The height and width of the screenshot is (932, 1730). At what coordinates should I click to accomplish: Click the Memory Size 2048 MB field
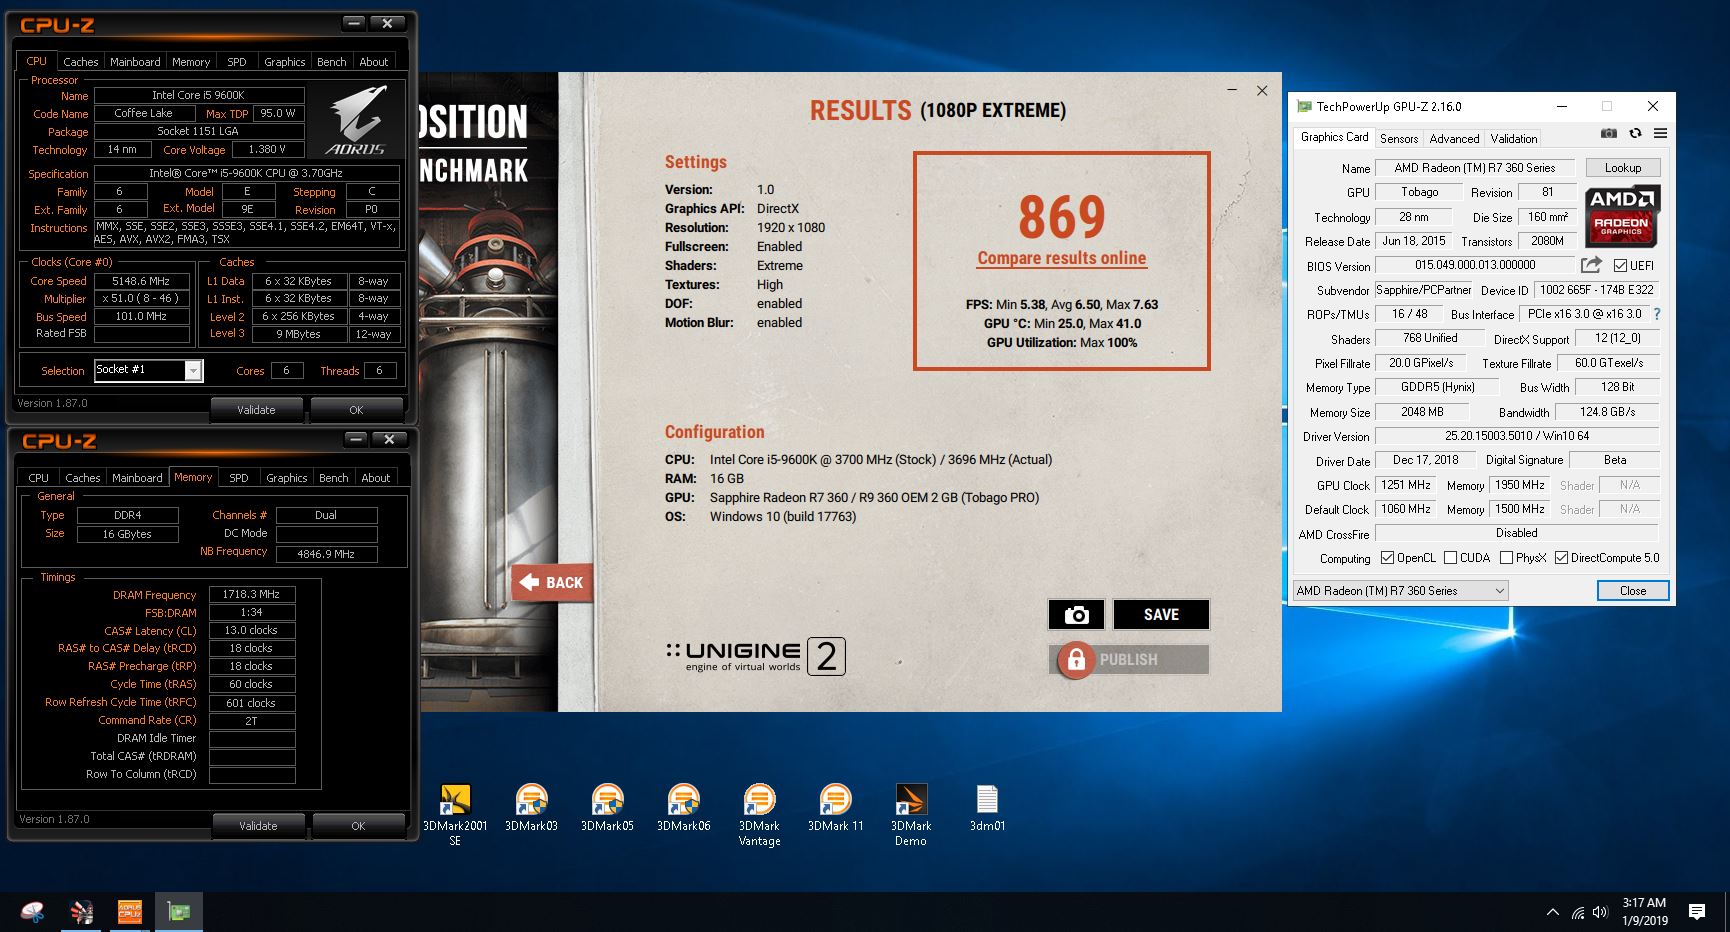click(1421, 412)
